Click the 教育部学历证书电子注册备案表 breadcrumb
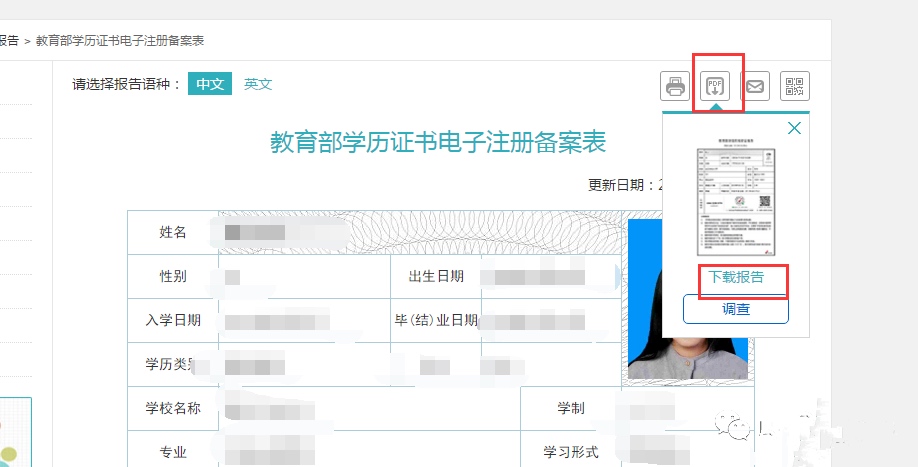918x467 pixels. 120,40
